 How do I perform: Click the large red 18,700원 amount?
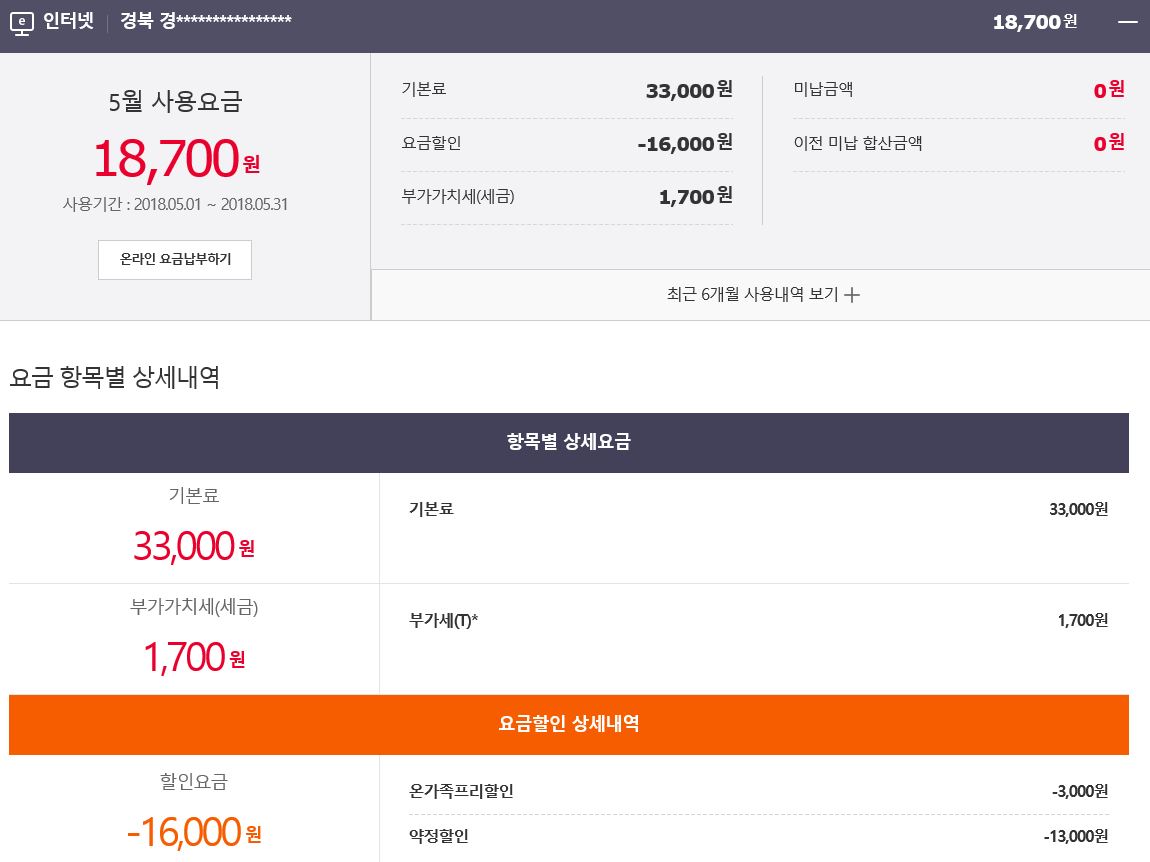pyautogui.click(x=175, y=158)
